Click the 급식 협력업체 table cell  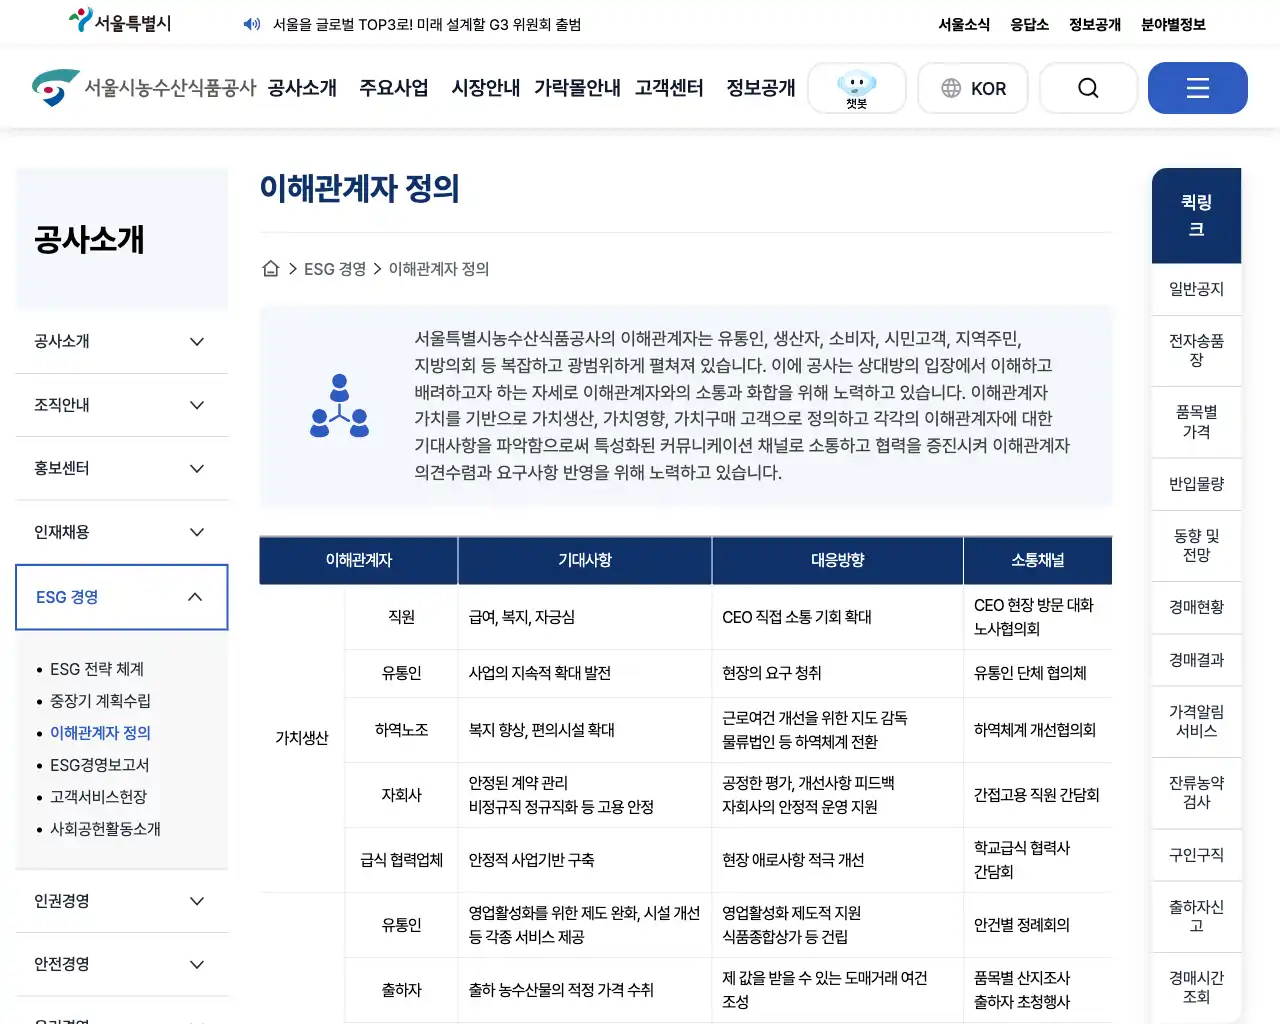click(x=402, y=860)
